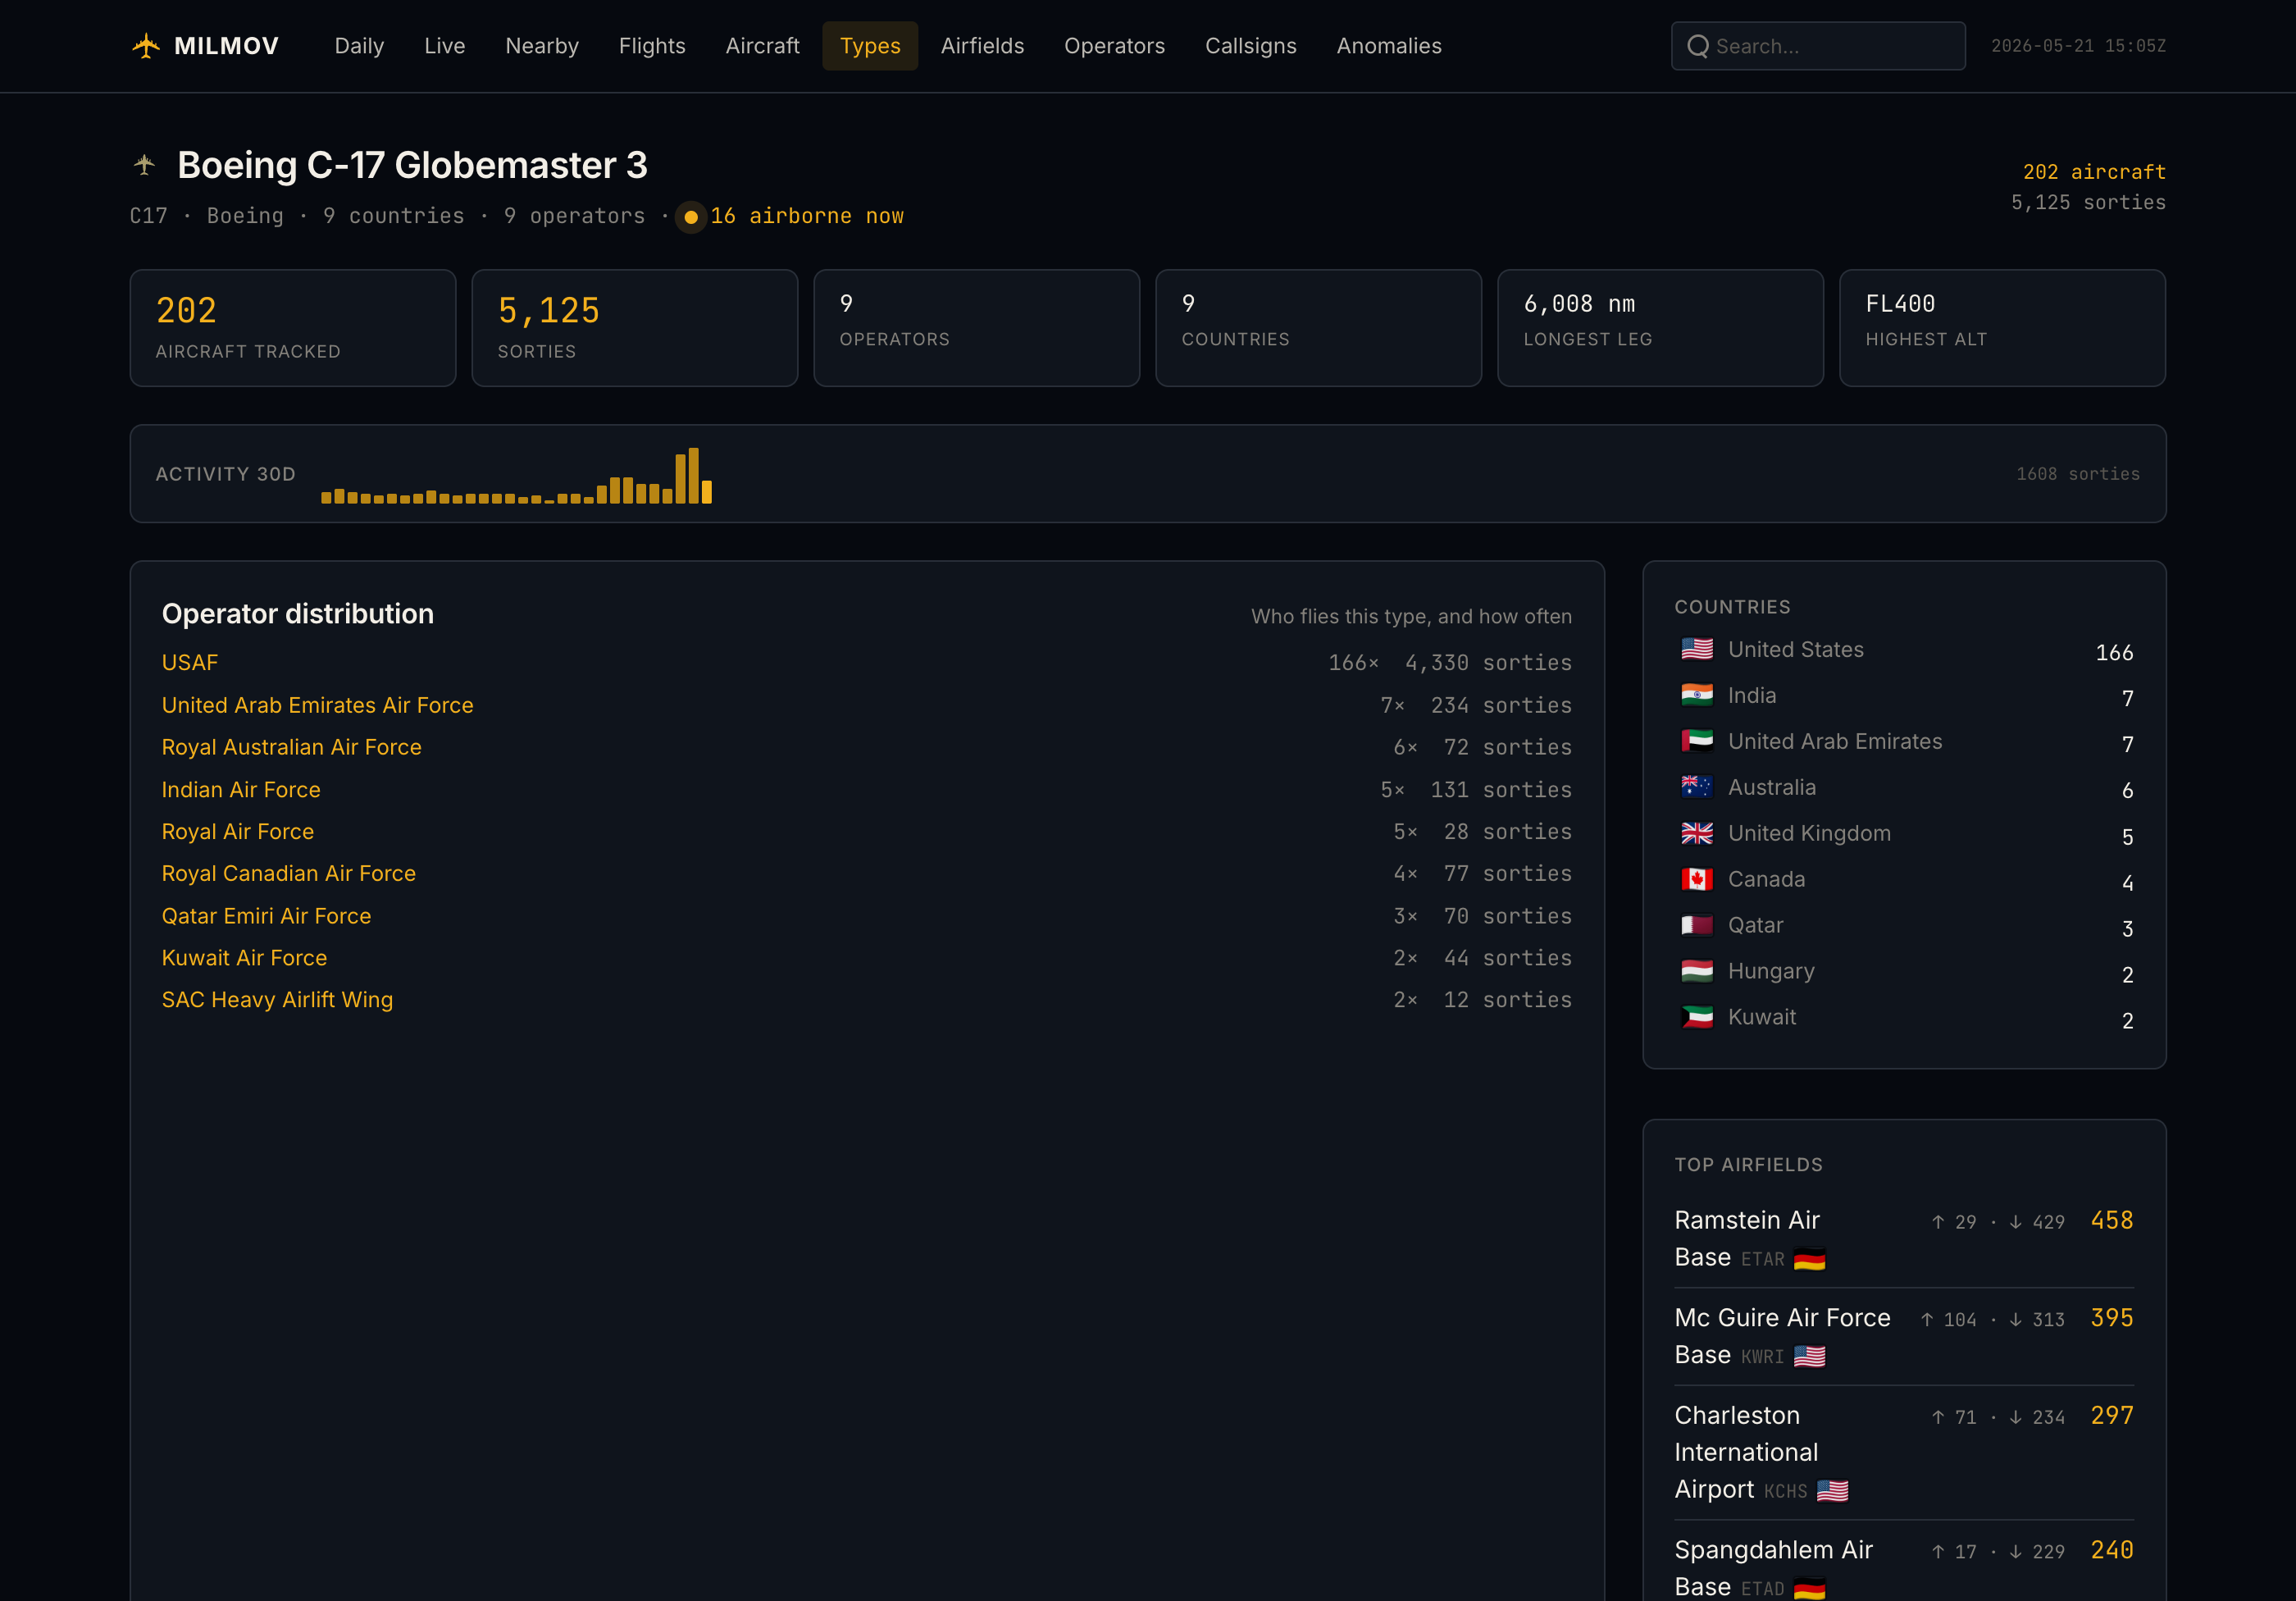Viewport: 2296px width, 1601px height.
Task: Open the Daily tab
Action: click(359, 46)
